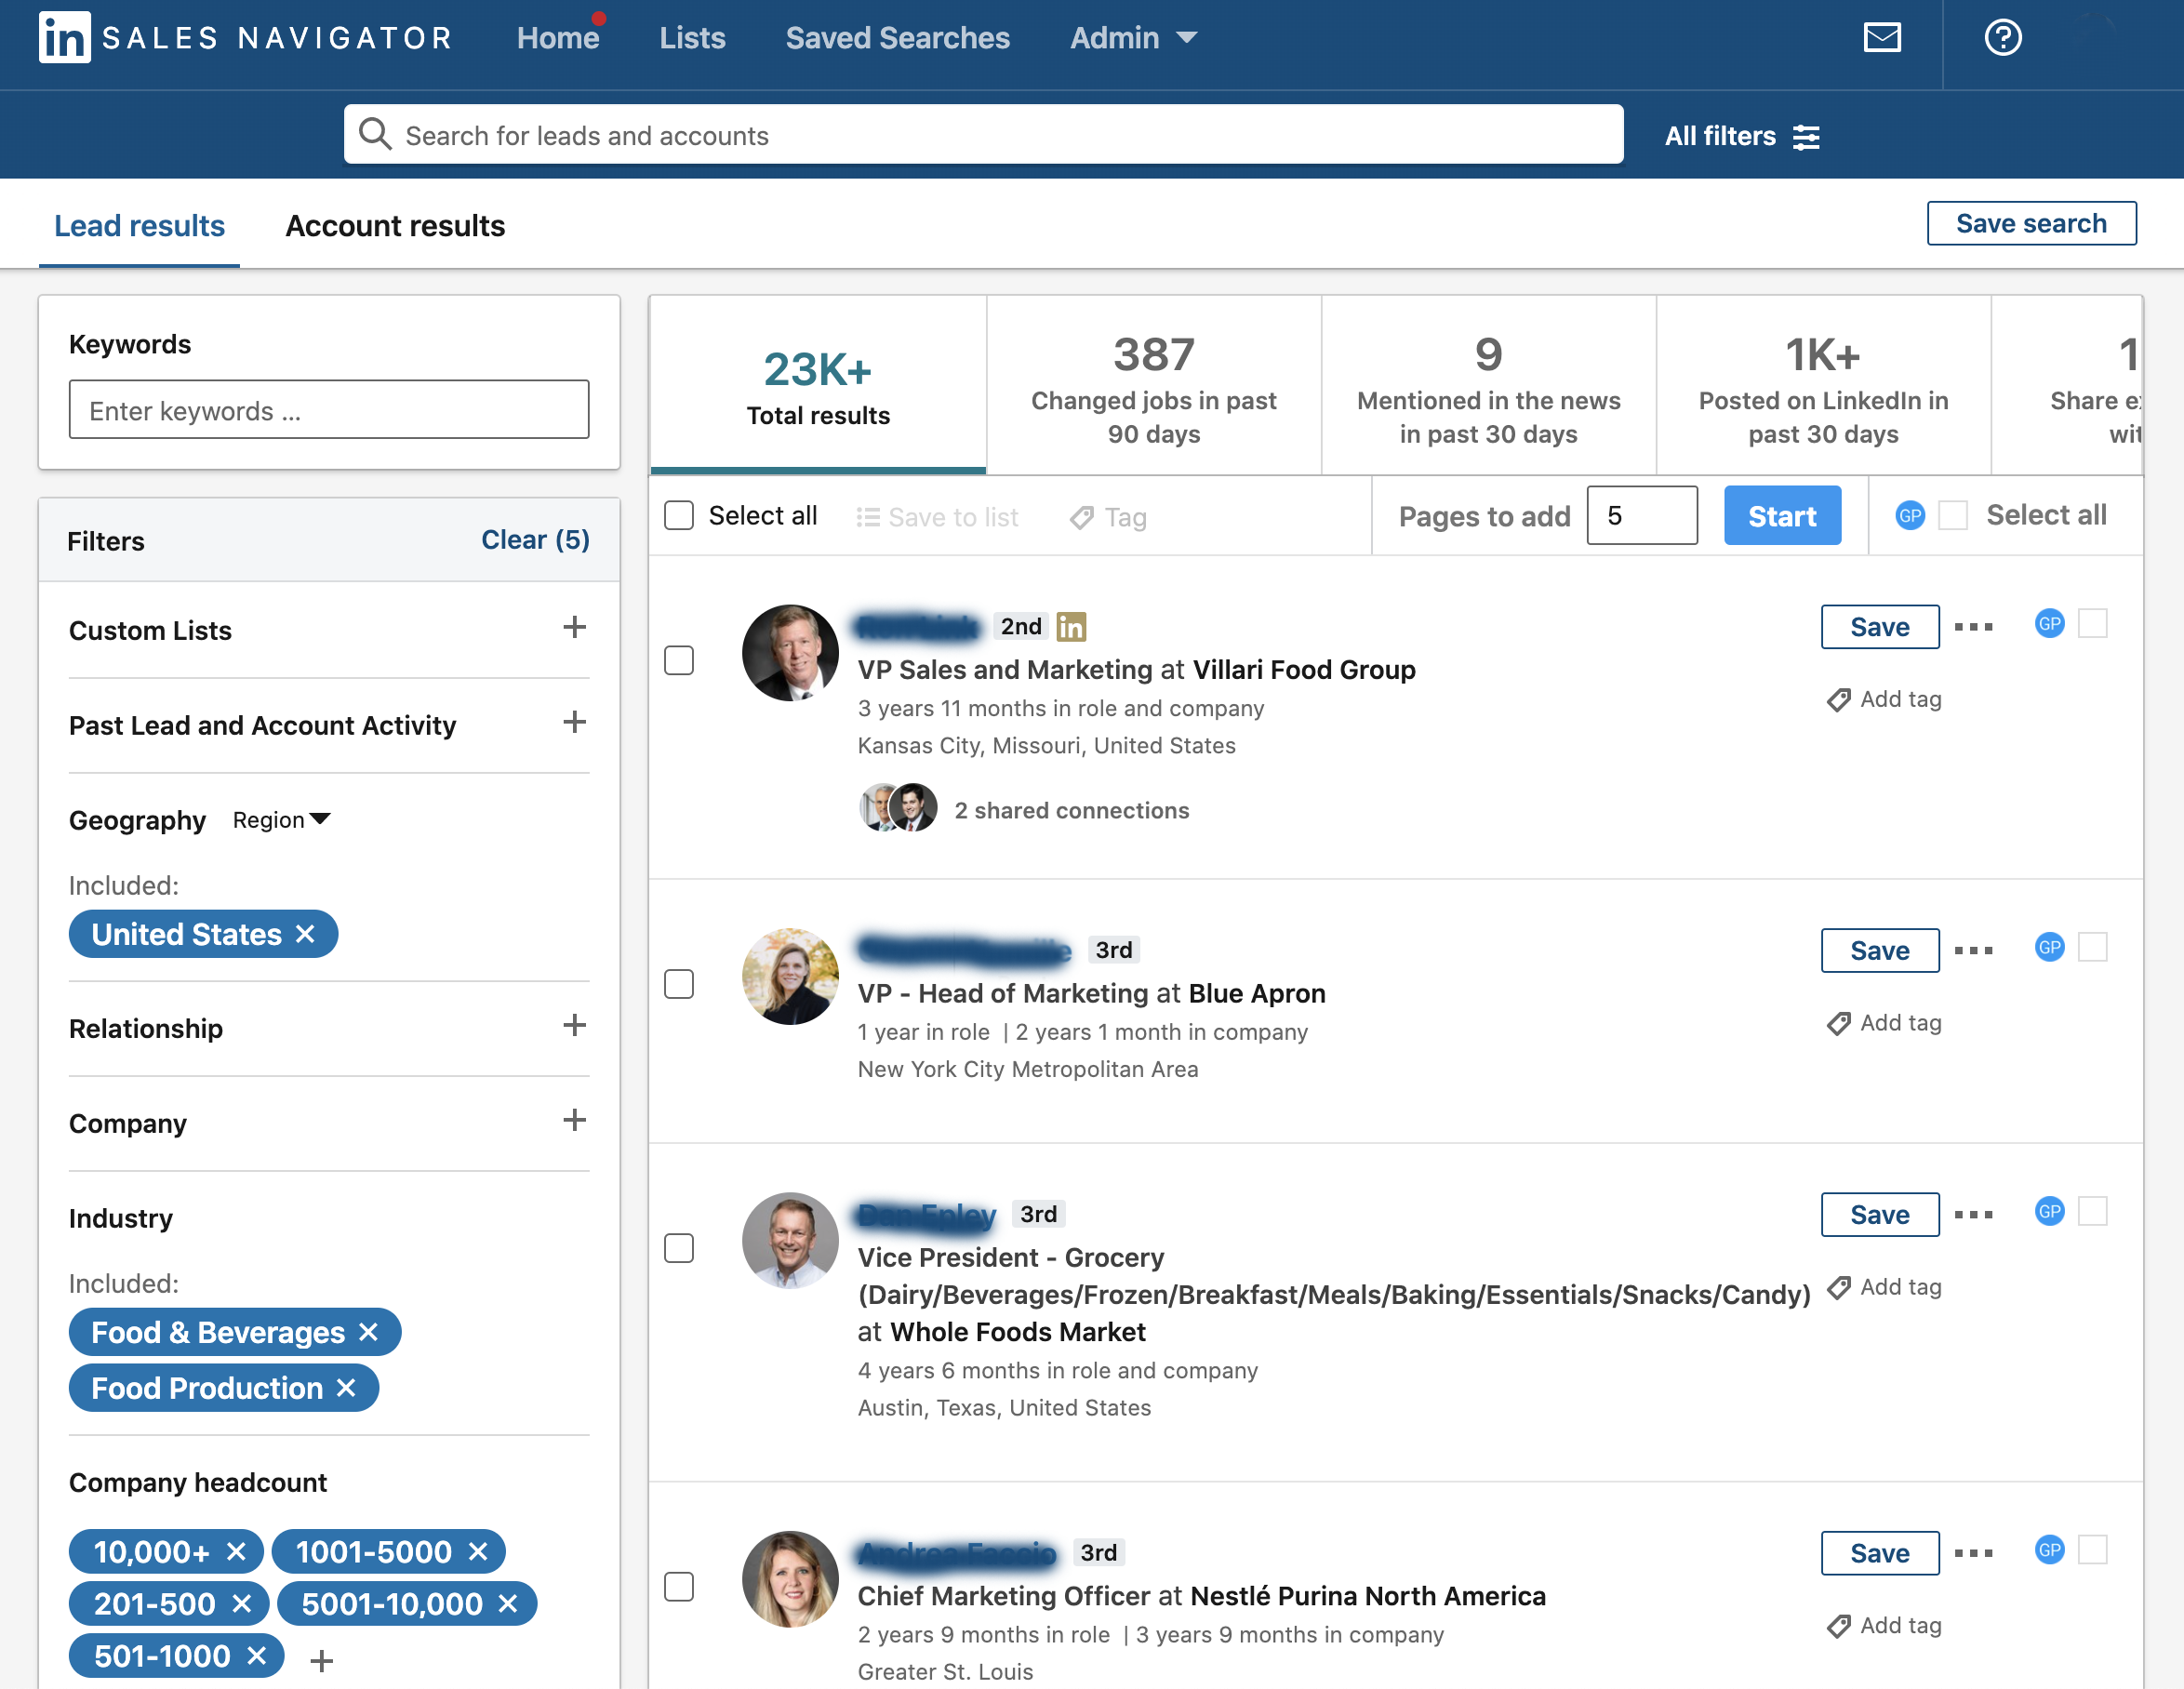Check GP box on Villari Food Group row
2184x1689 pixels.
(2093, 623)
